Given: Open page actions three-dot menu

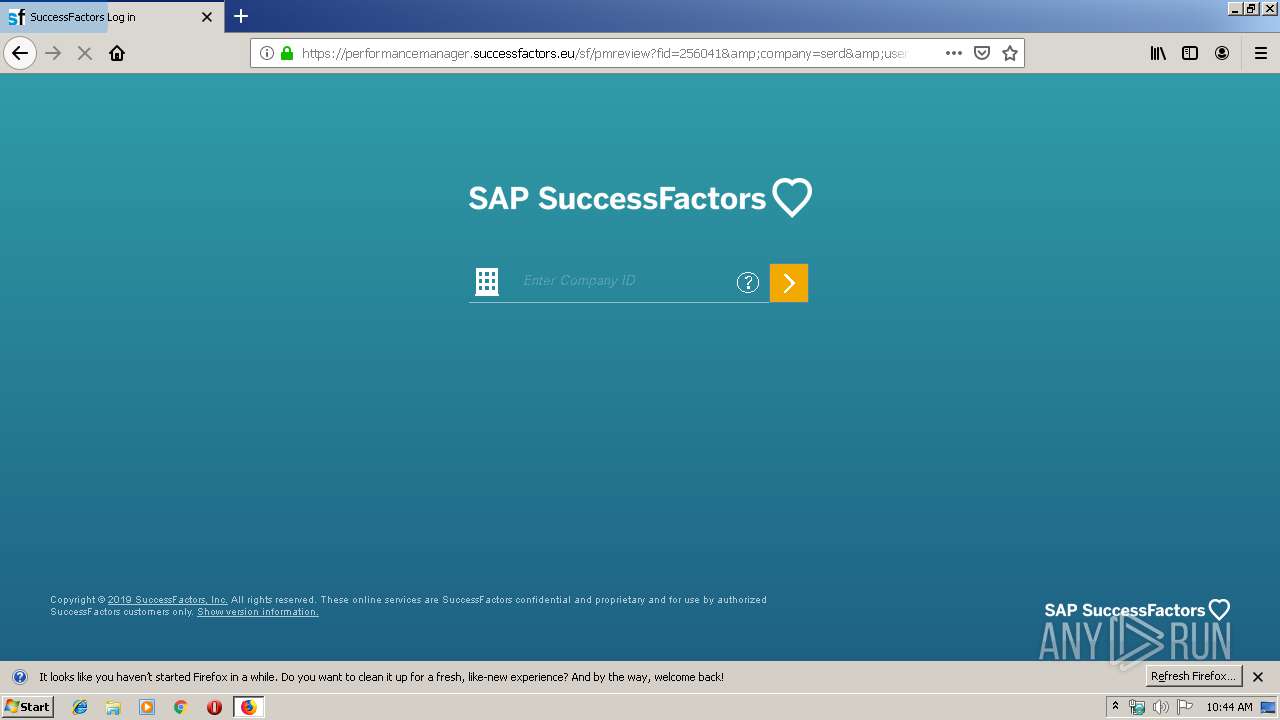Looking at the screenshot, I should (954, 53).
